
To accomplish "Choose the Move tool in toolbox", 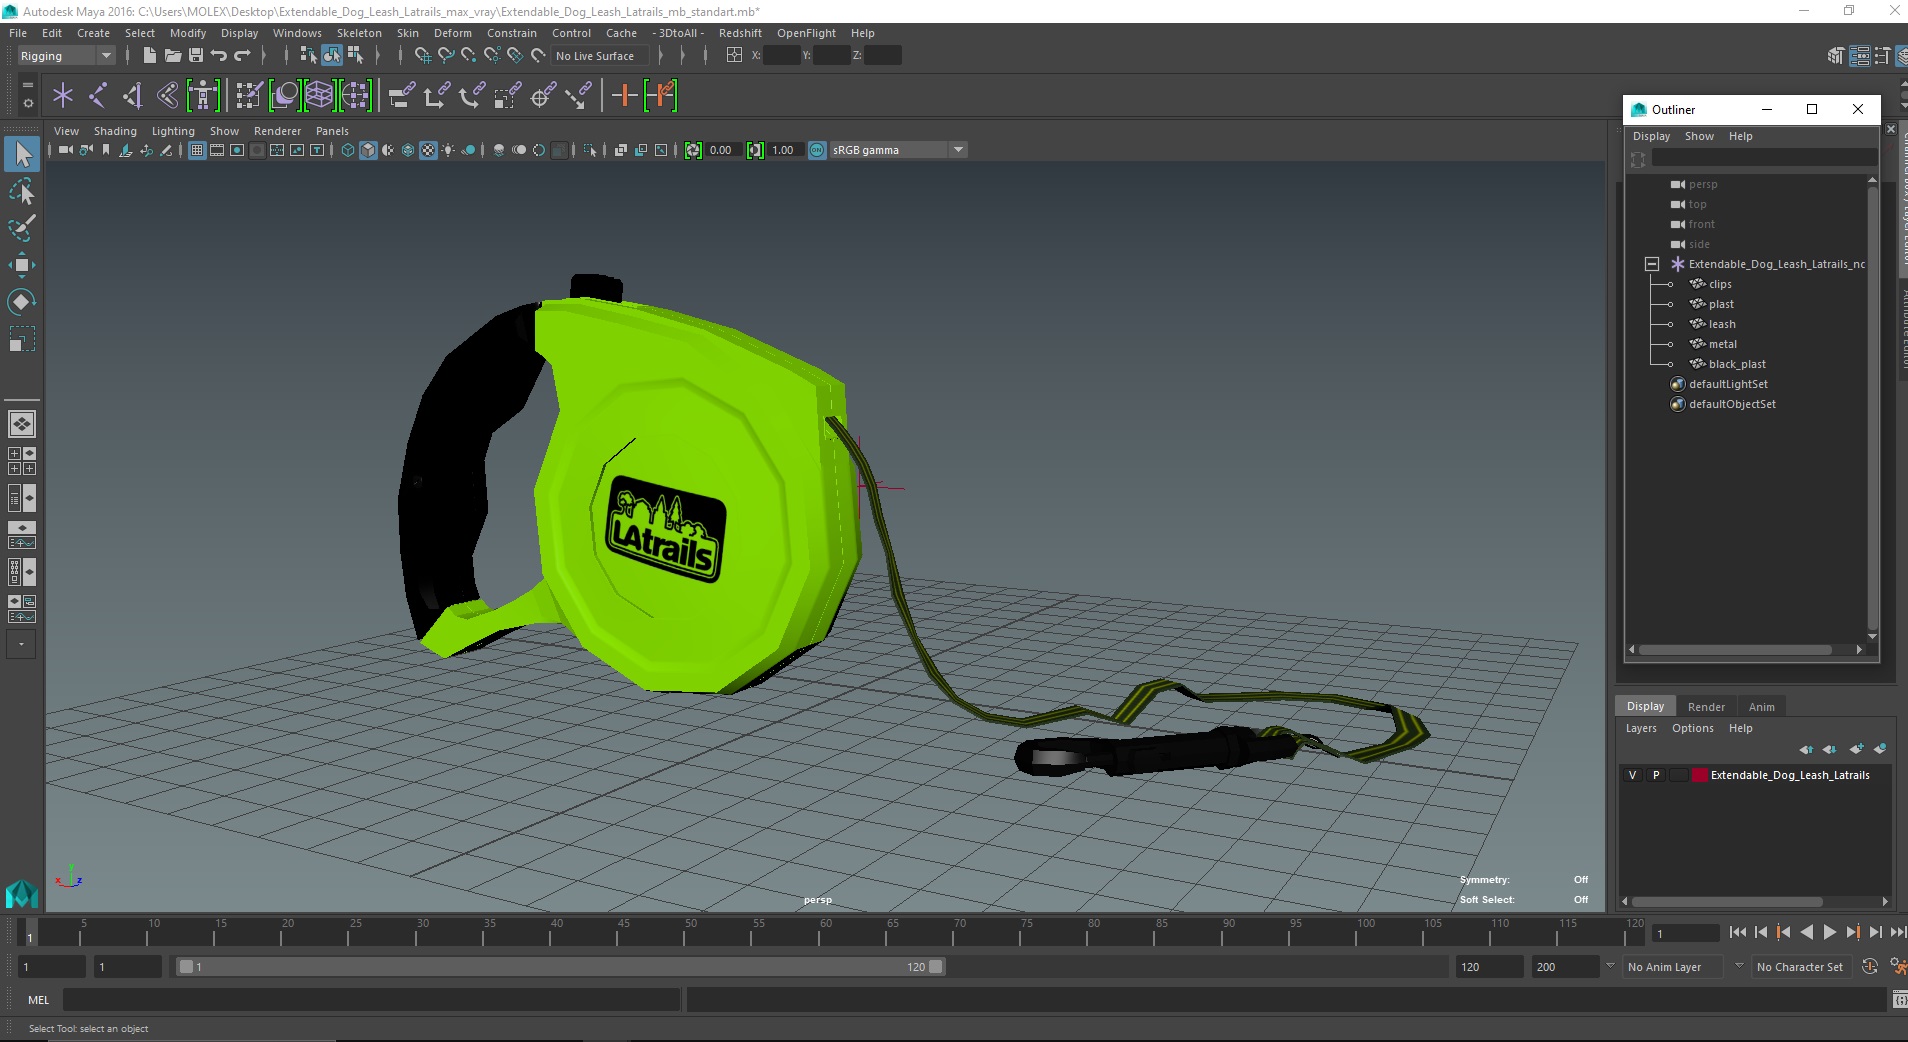I will tap(22, 265).
